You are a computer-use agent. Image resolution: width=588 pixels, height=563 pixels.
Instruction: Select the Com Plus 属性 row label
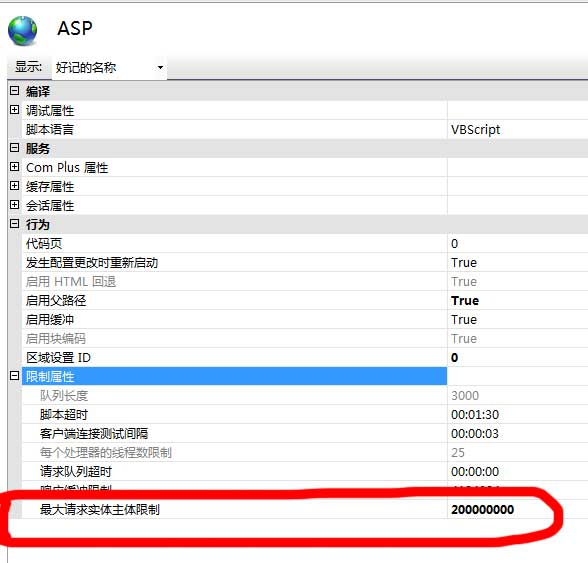tap(67, 167)
